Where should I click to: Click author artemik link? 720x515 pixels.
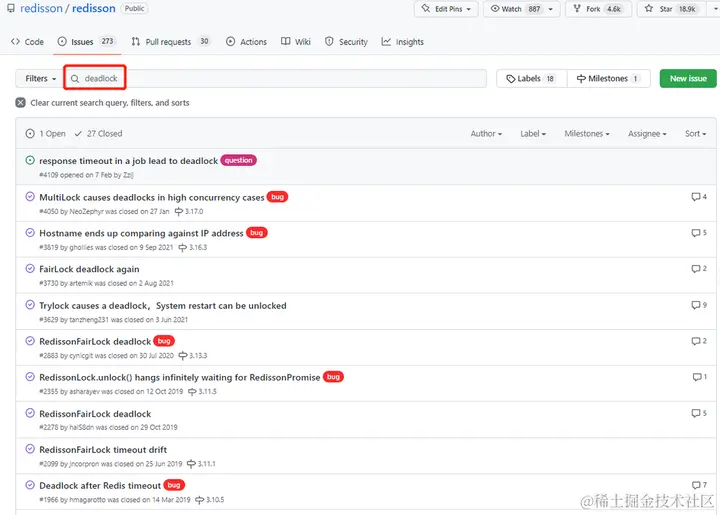coord(81,283)
